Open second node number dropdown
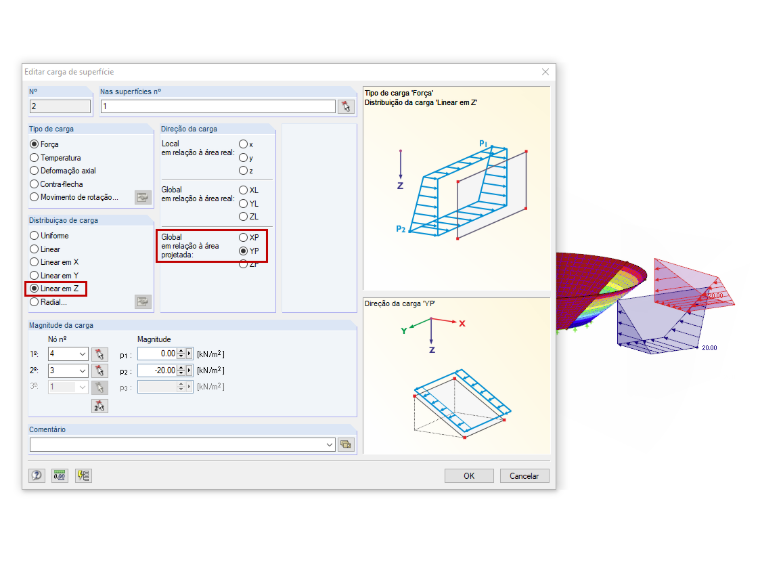The image size is (760, 570). pyautogui.click(x=82, y=371)
